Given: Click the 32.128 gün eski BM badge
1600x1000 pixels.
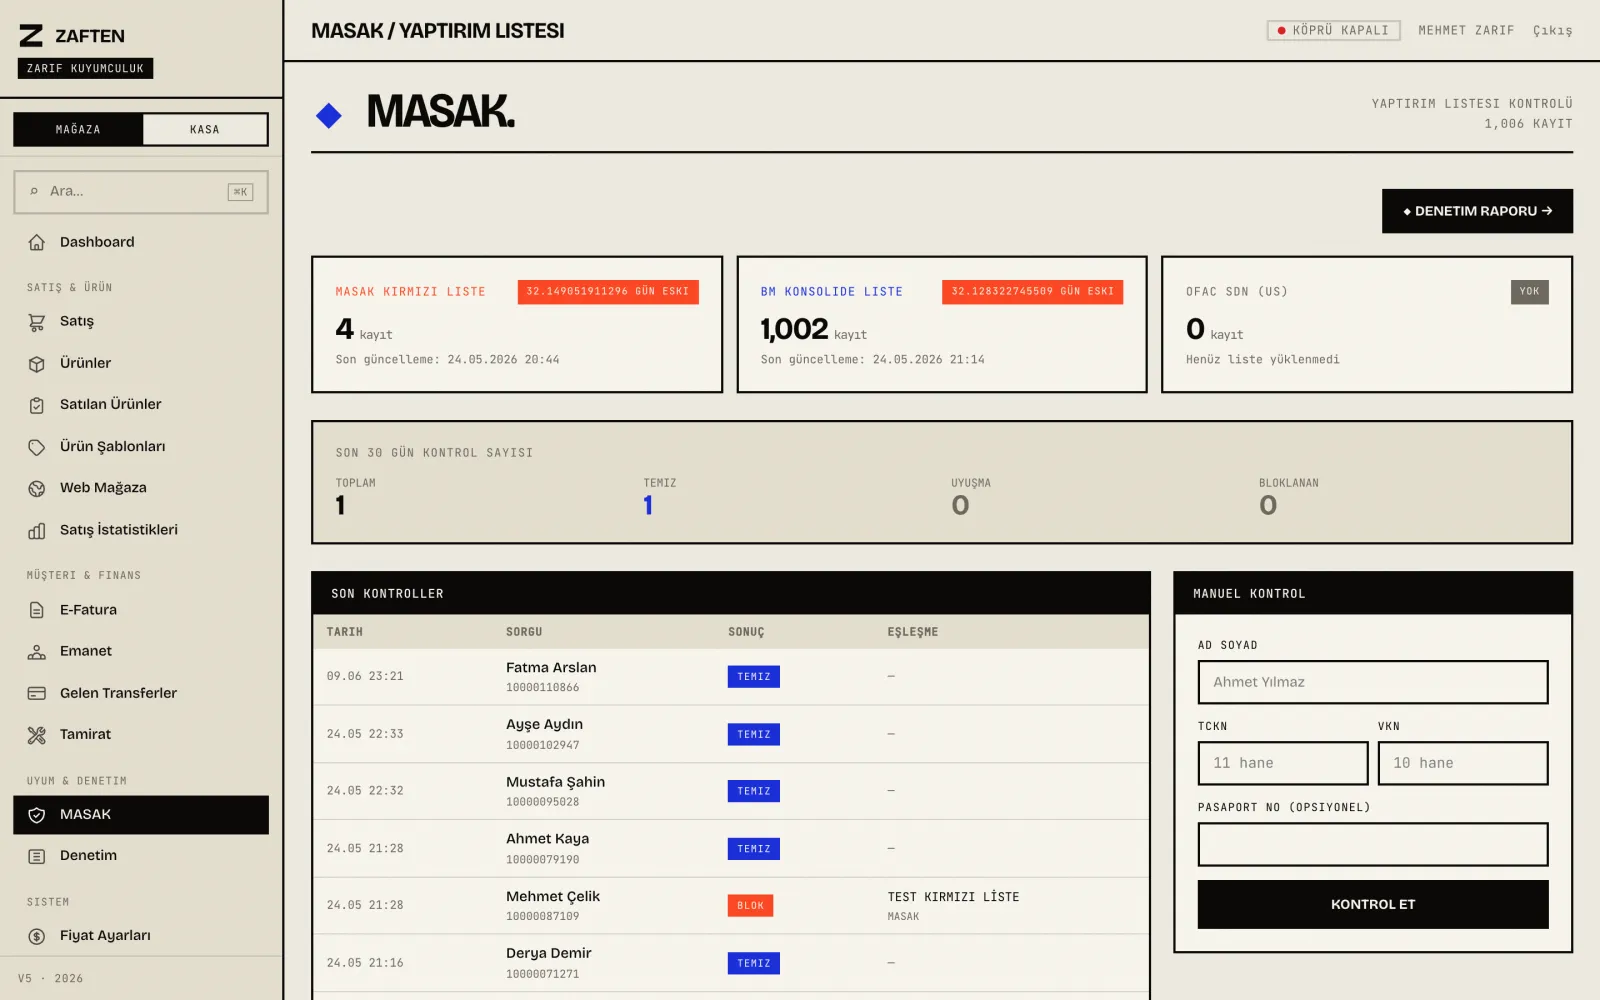Looking at the screenshot, I should pos(1033,292).
